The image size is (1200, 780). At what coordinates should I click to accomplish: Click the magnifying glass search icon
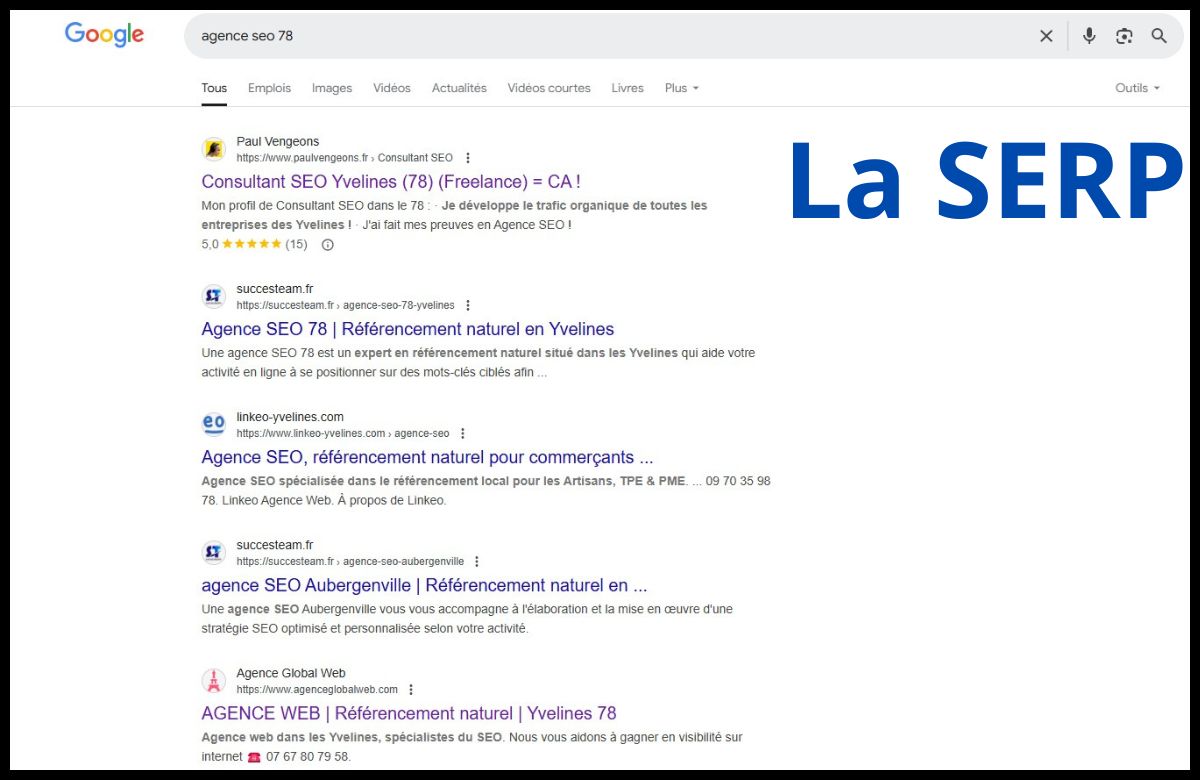point(1159,36)
